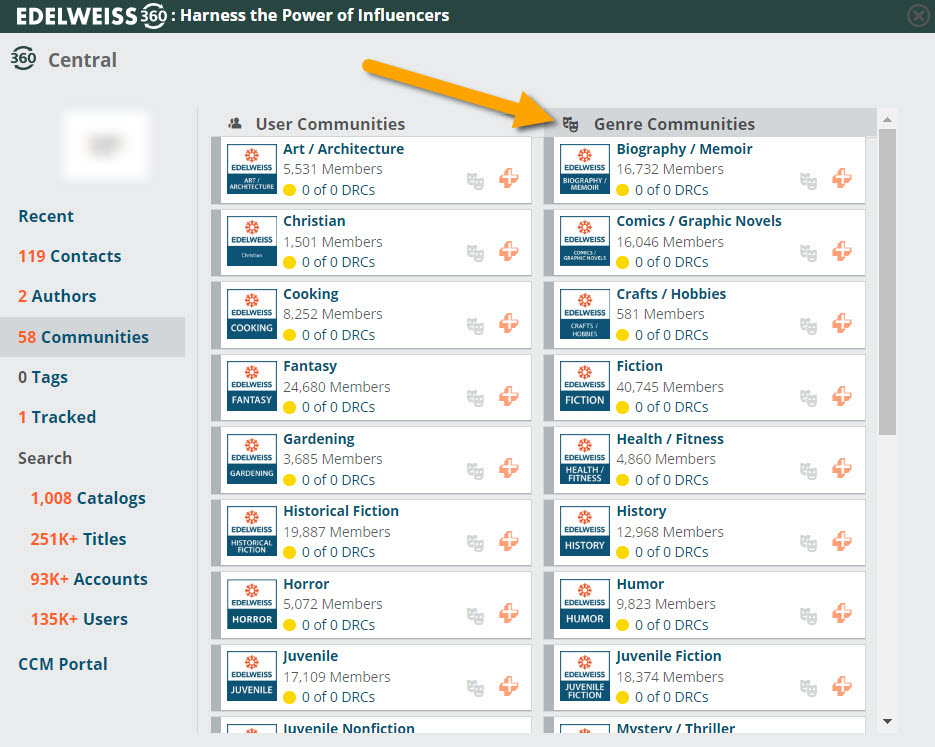Click the vertical scrollbar thumb of communities list
Viewport: 935px width, 747px height.
coord(887,282)
